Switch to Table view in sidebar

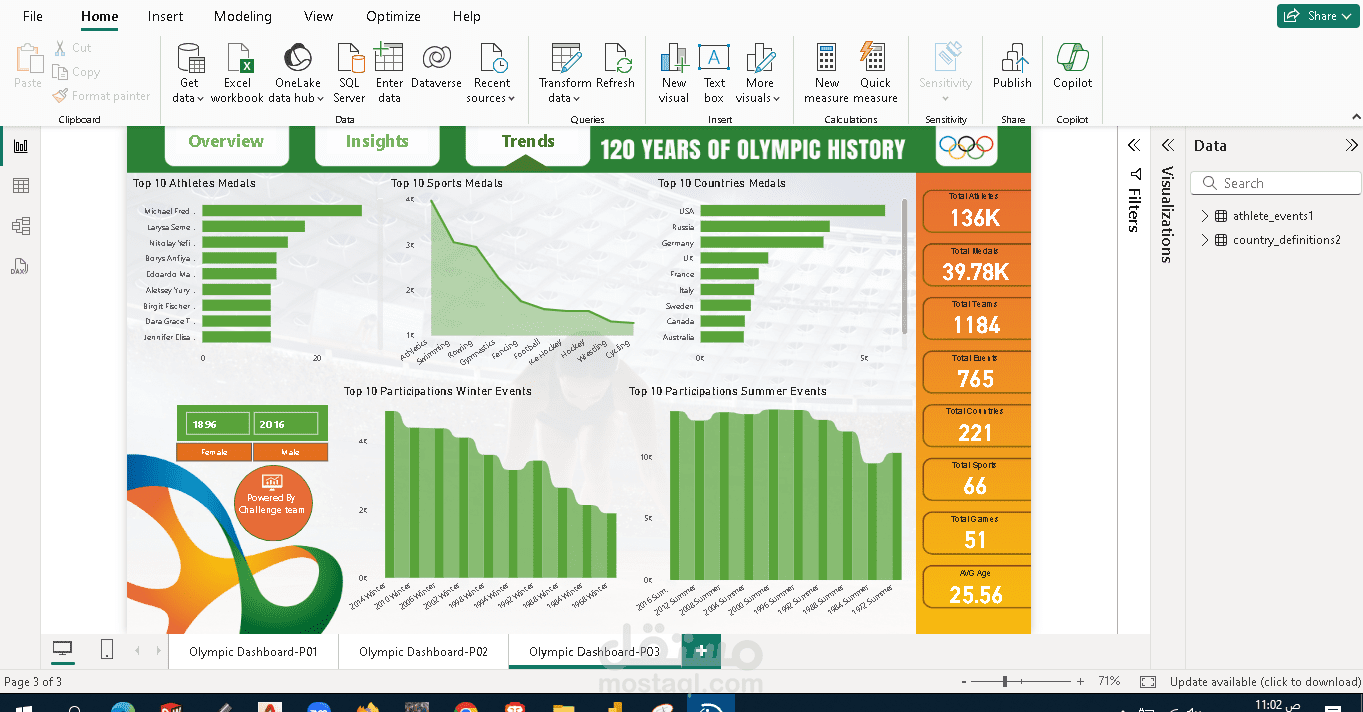[x=21, y=186]
